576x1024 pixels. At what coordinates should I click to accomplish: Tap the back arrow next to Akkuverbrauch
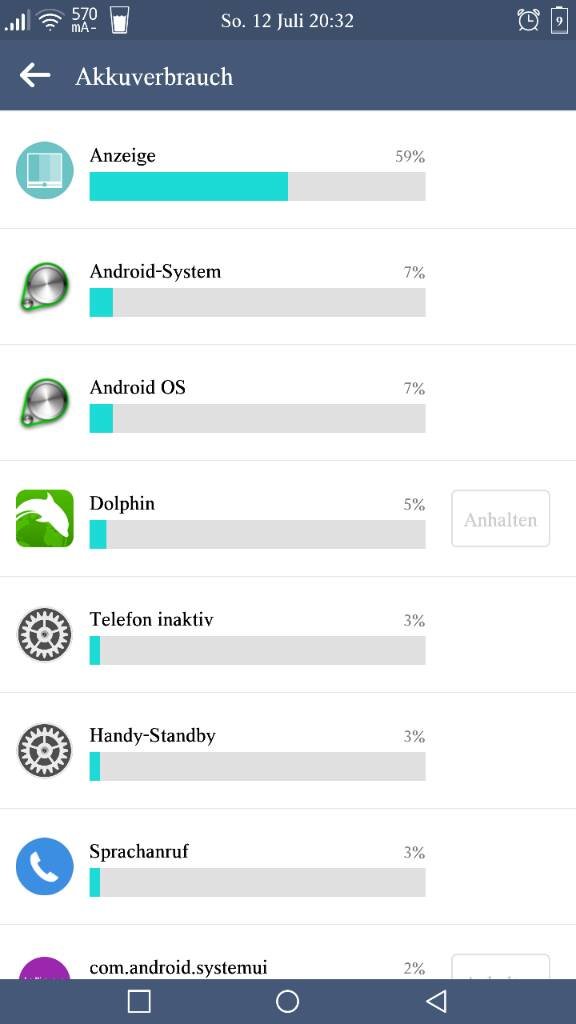click(35, 75)
